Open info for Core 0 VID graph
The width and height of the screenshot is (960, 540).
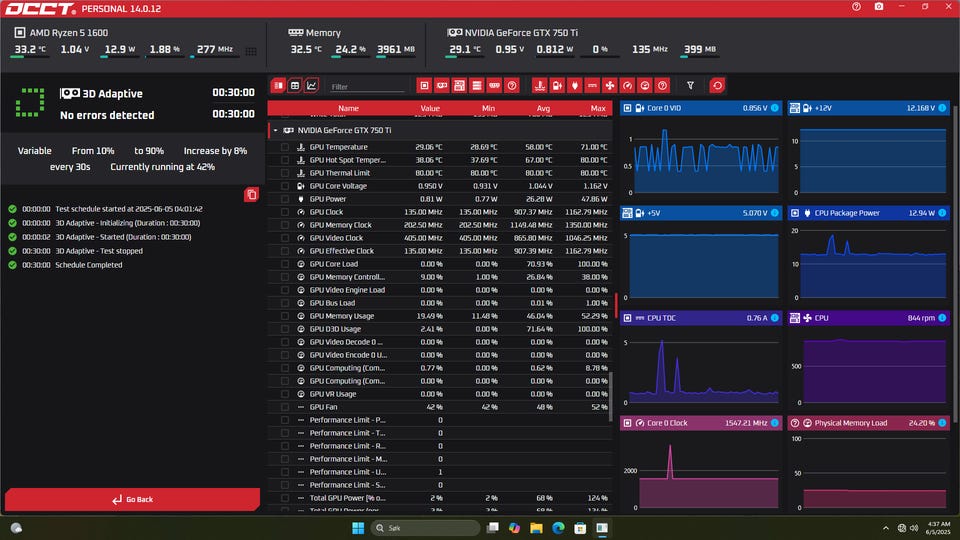(x=774, y=108)
